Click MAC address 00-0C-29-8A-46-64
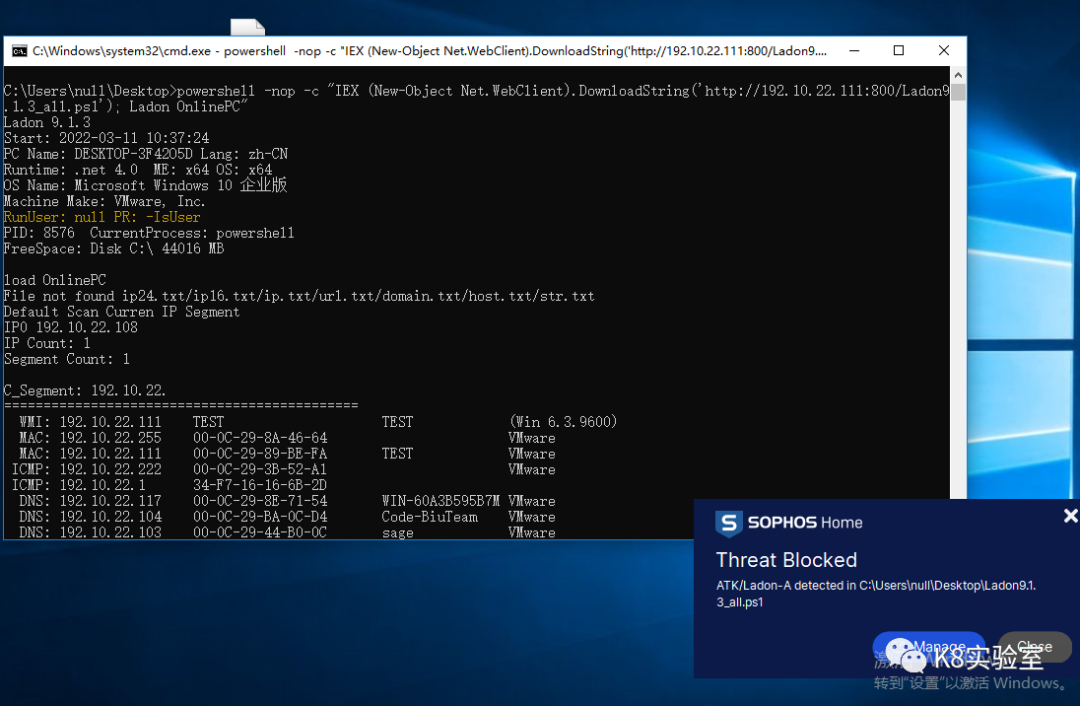 click(x=260, y=438)
